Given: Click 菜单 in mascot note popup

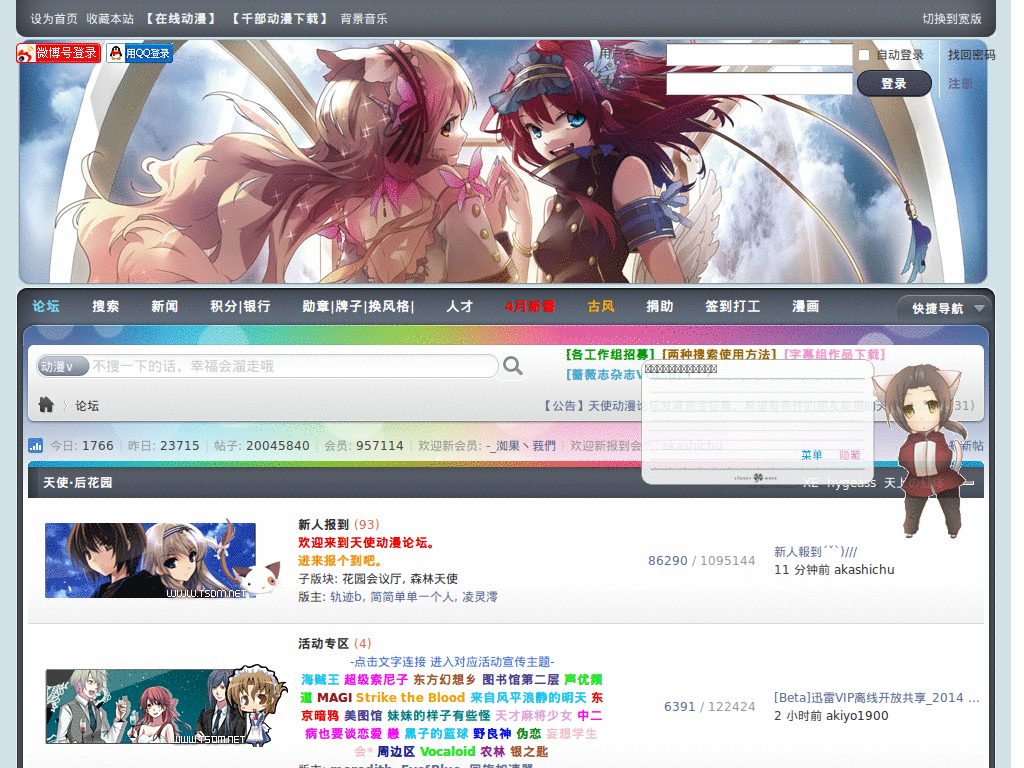Looking at the screenshot, I should click(812, 455).
